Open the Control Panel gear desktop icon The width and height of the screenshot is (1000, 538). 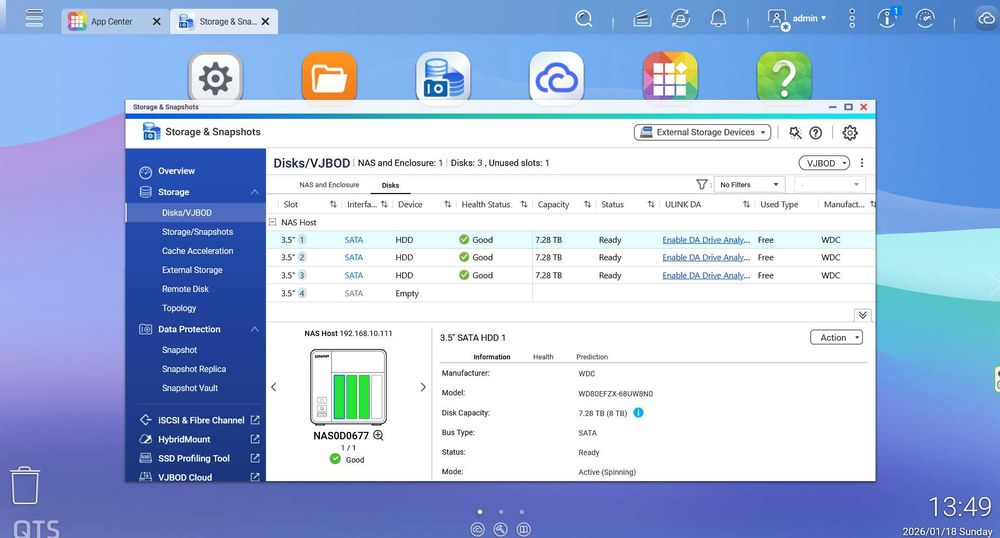point(216,78)
